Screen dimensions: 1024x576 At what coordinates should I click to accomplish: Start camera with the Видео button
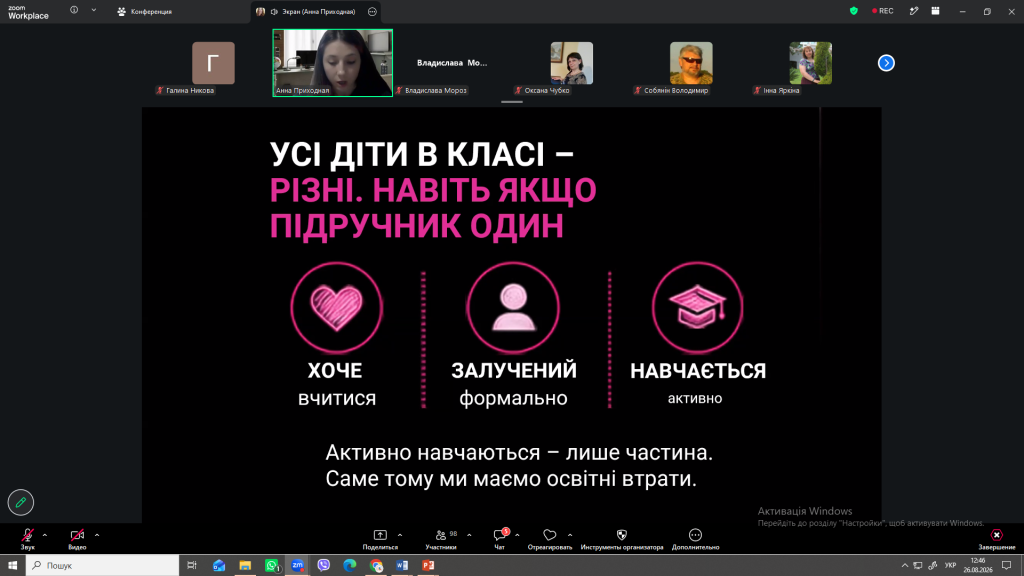click(77, 538)
